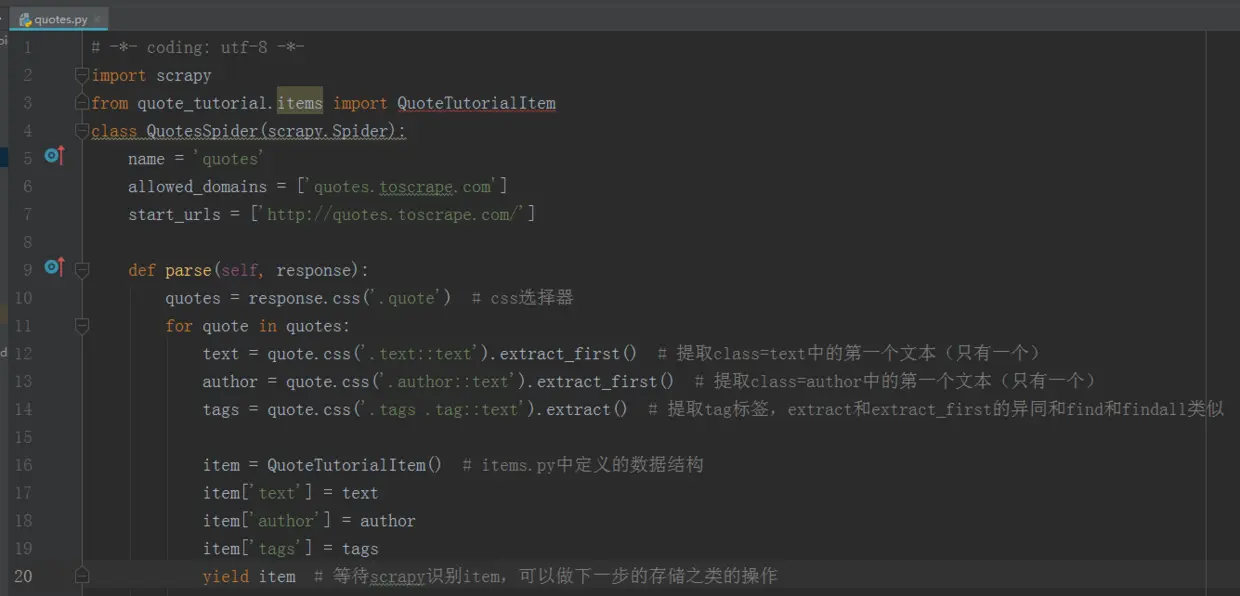
Task: Click line number 1 in the gutter
Action: pos(27,47)
